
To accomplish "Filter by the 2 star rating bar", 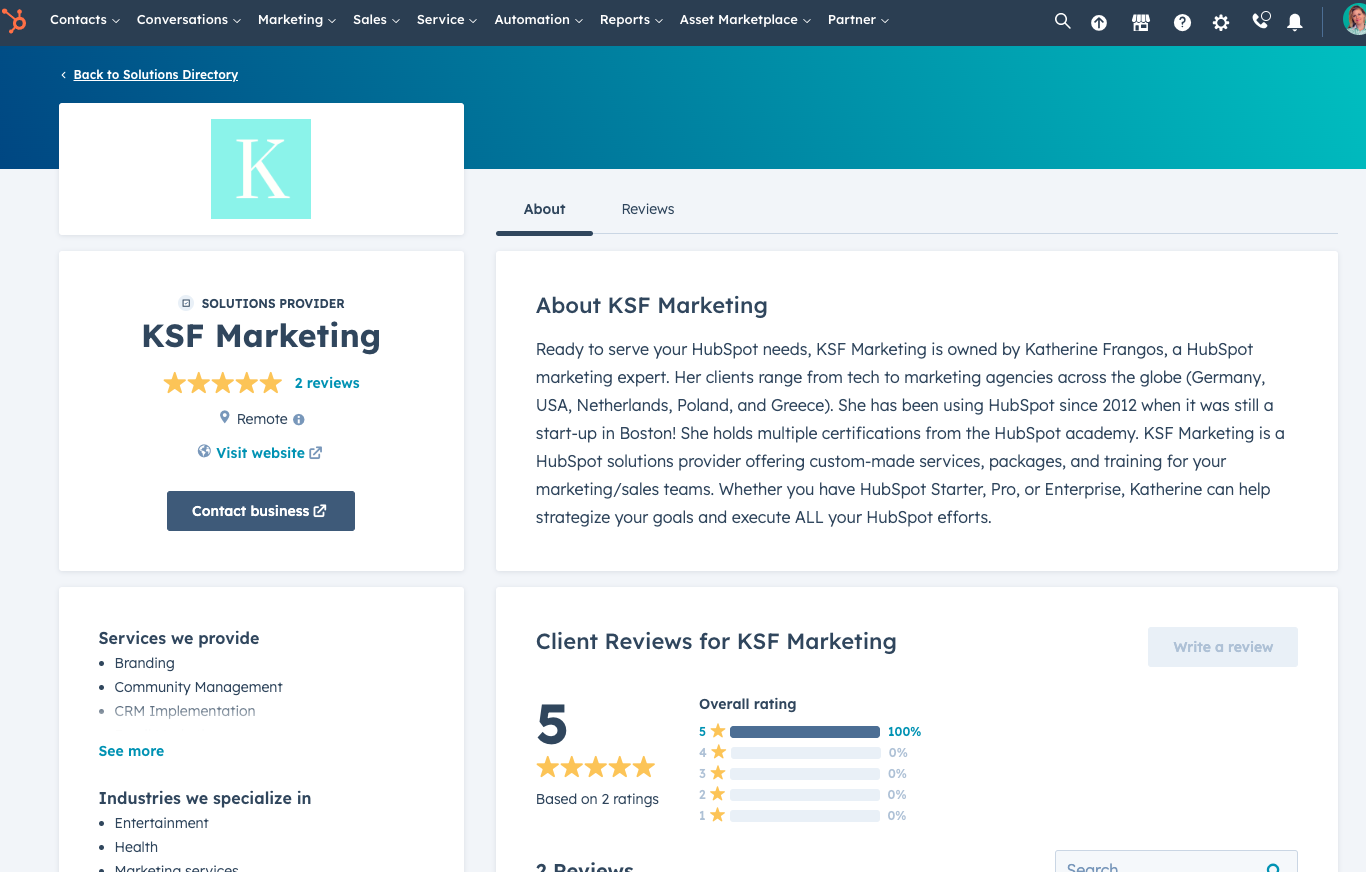I will tap(803, 795).
